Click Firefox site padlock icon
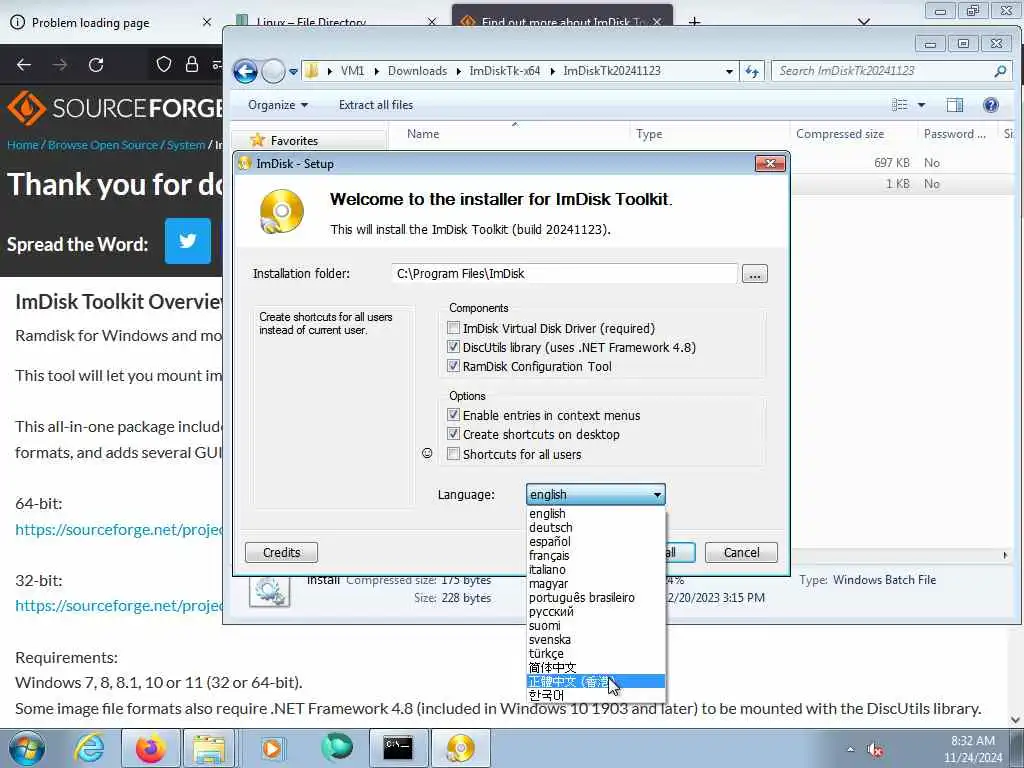Image resolution: width=1024 pixels, height=768 pixels. [x=191, y=64]
